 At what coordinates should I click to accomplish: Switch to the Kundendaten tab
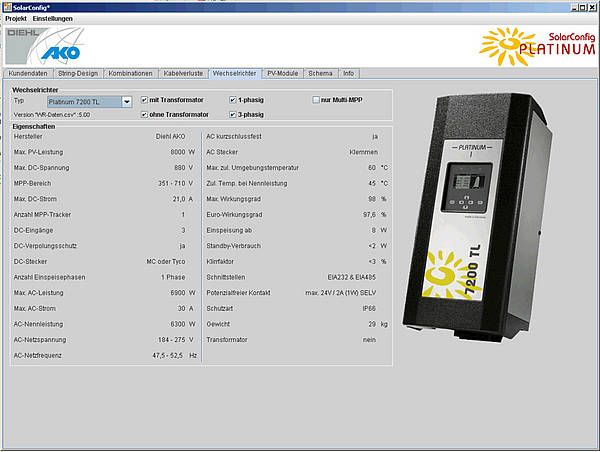pos(28,73)
